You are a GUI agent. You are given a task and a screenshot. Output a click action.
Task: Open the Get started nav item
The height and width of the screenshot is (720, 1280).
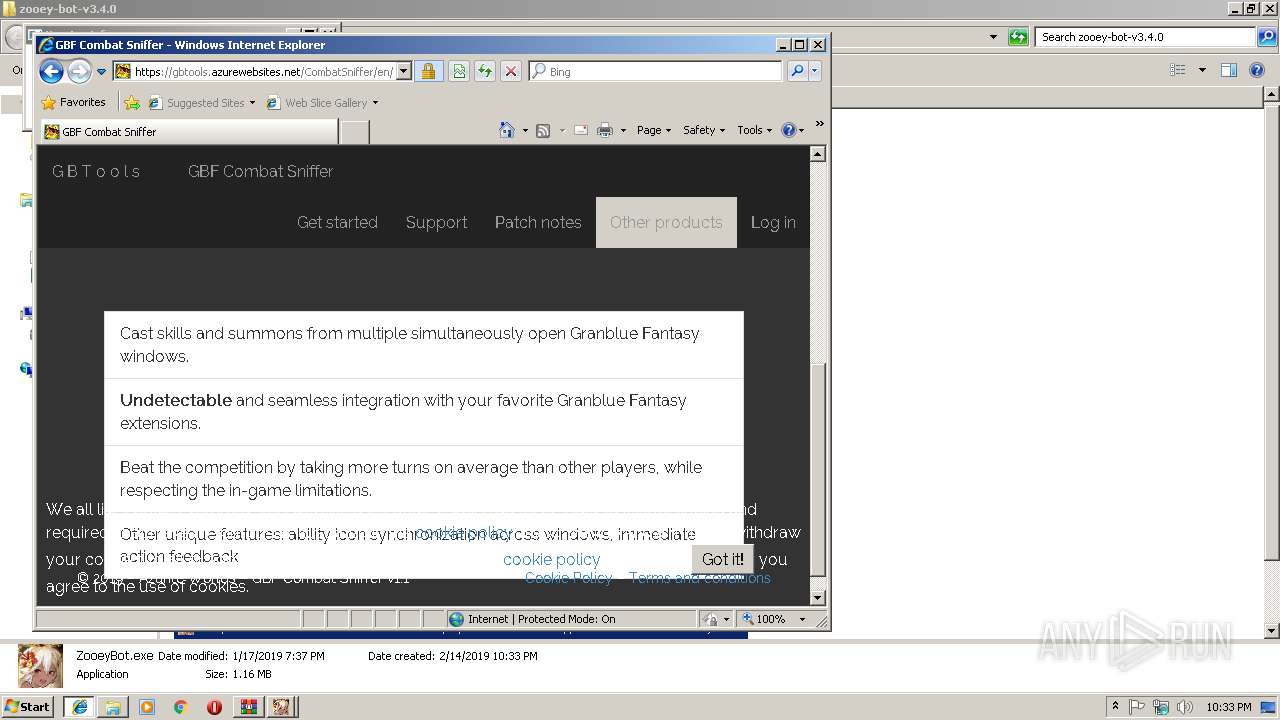pos(337,222)
